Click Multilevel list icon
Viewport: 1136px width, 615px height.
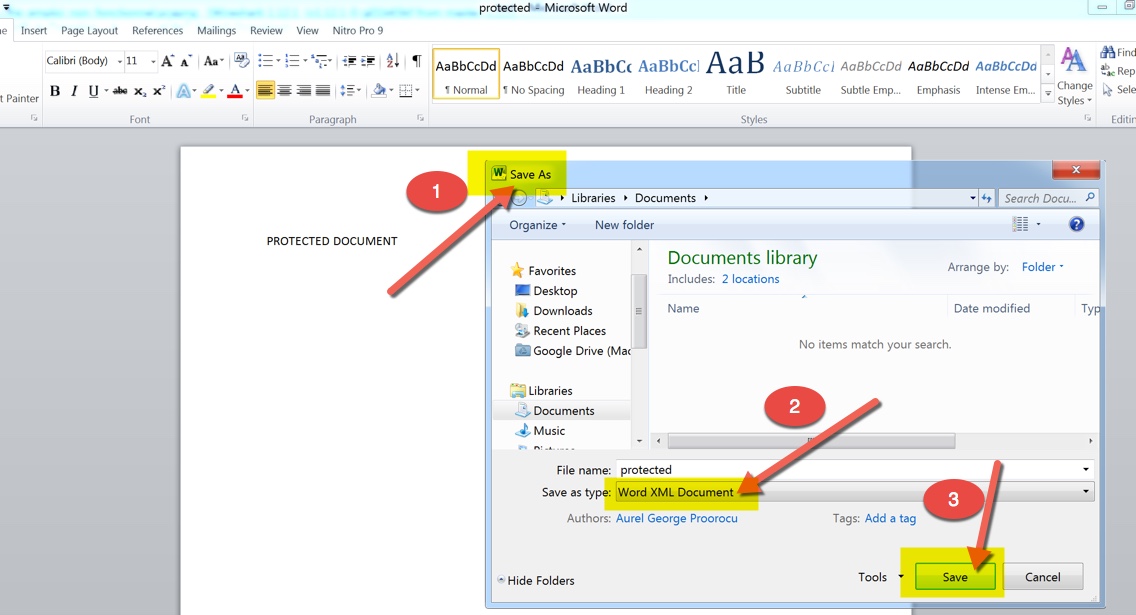tap(320, 61)
